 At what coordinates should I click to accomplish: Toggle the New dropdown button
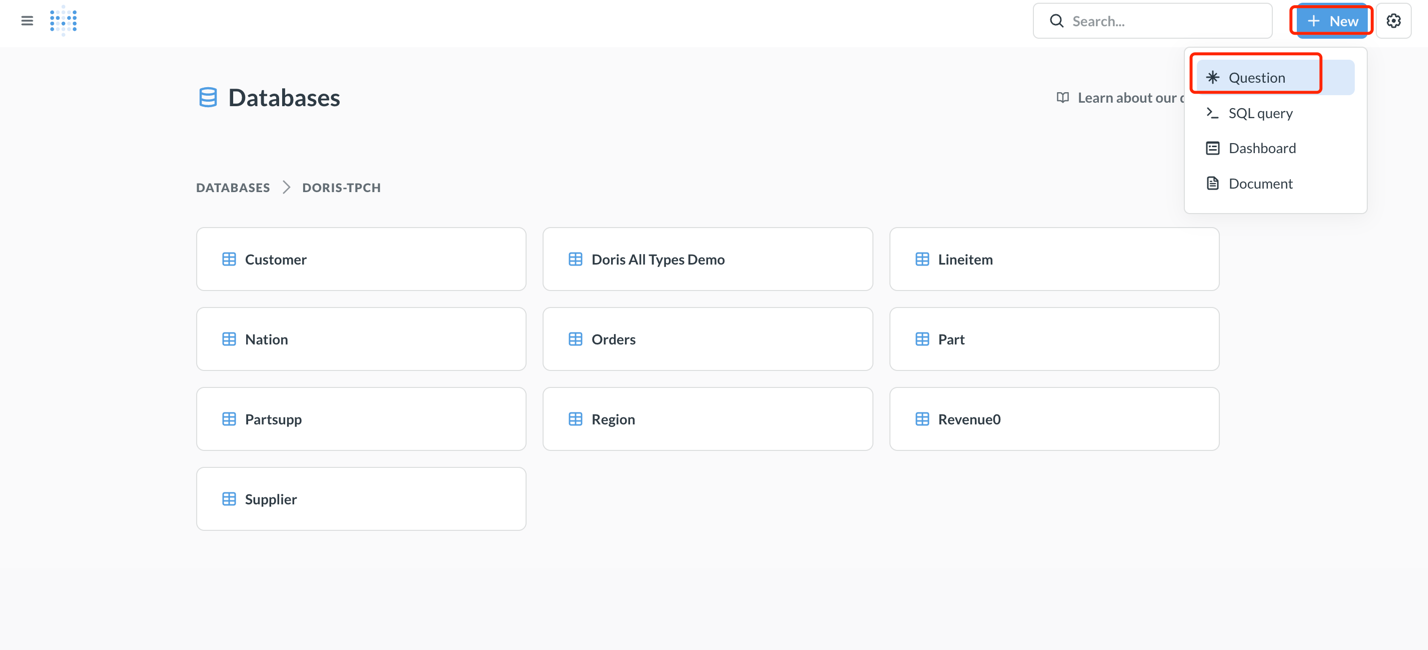[x=1332, y=21]
